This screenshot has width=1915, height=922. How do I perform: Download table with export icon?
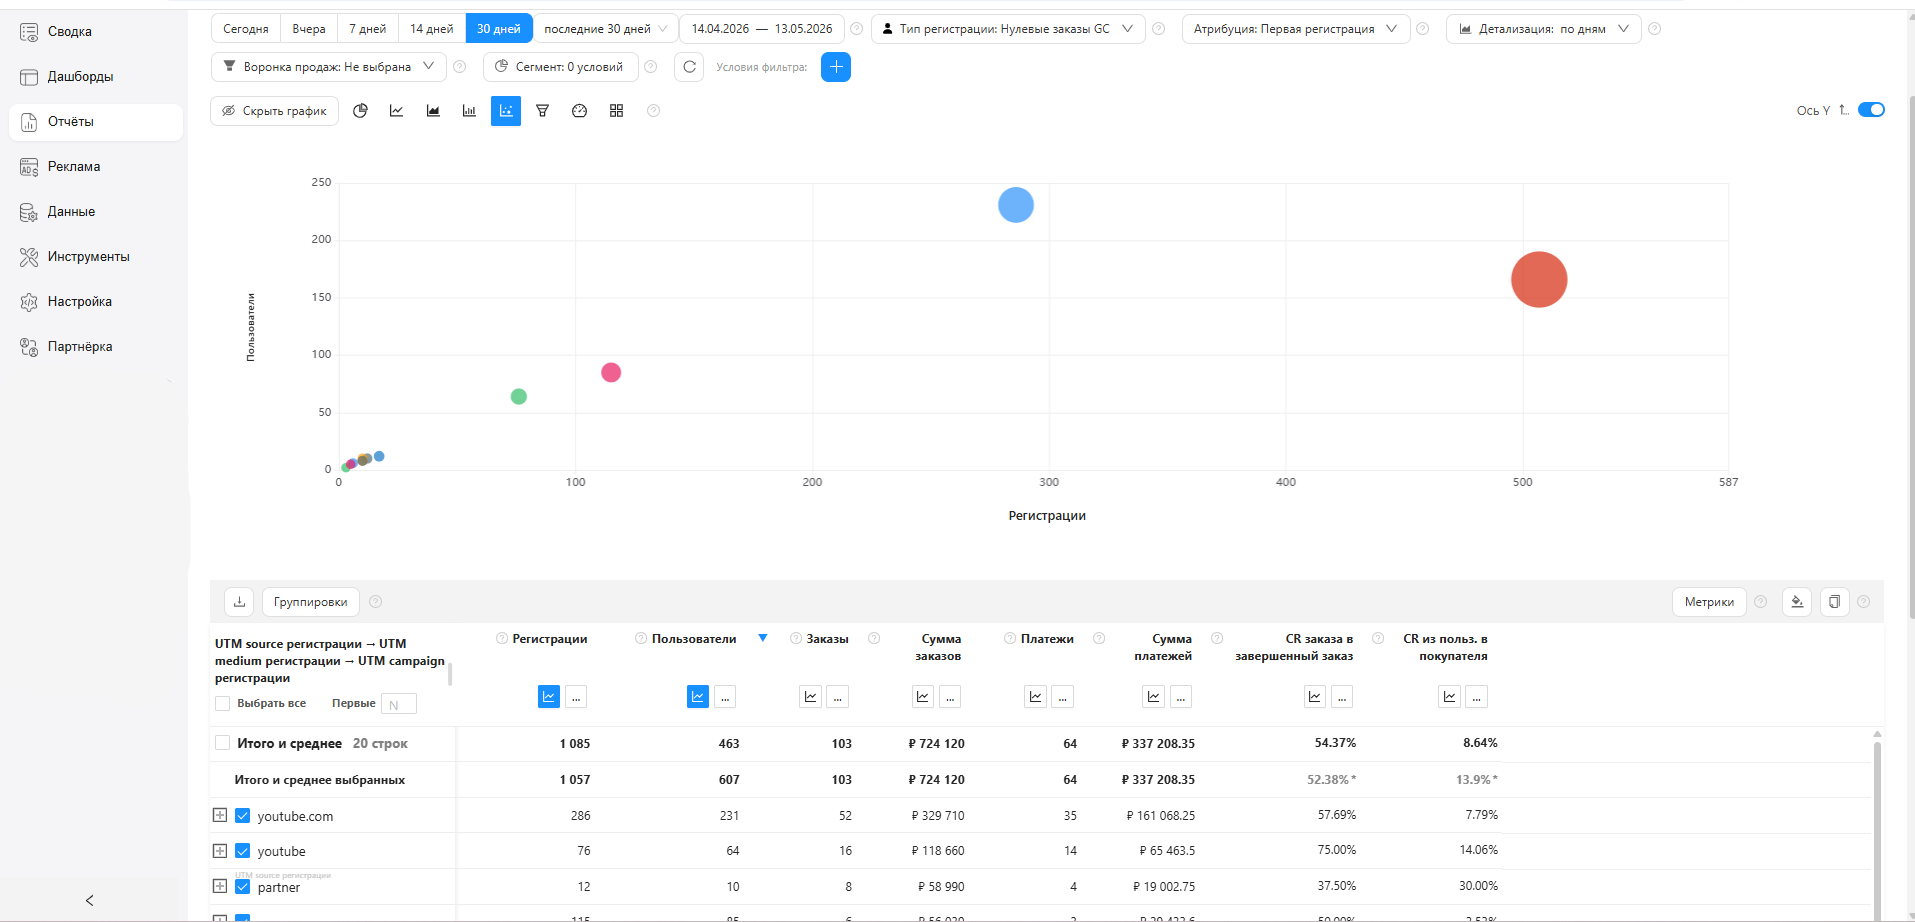[x=239, y=602]
